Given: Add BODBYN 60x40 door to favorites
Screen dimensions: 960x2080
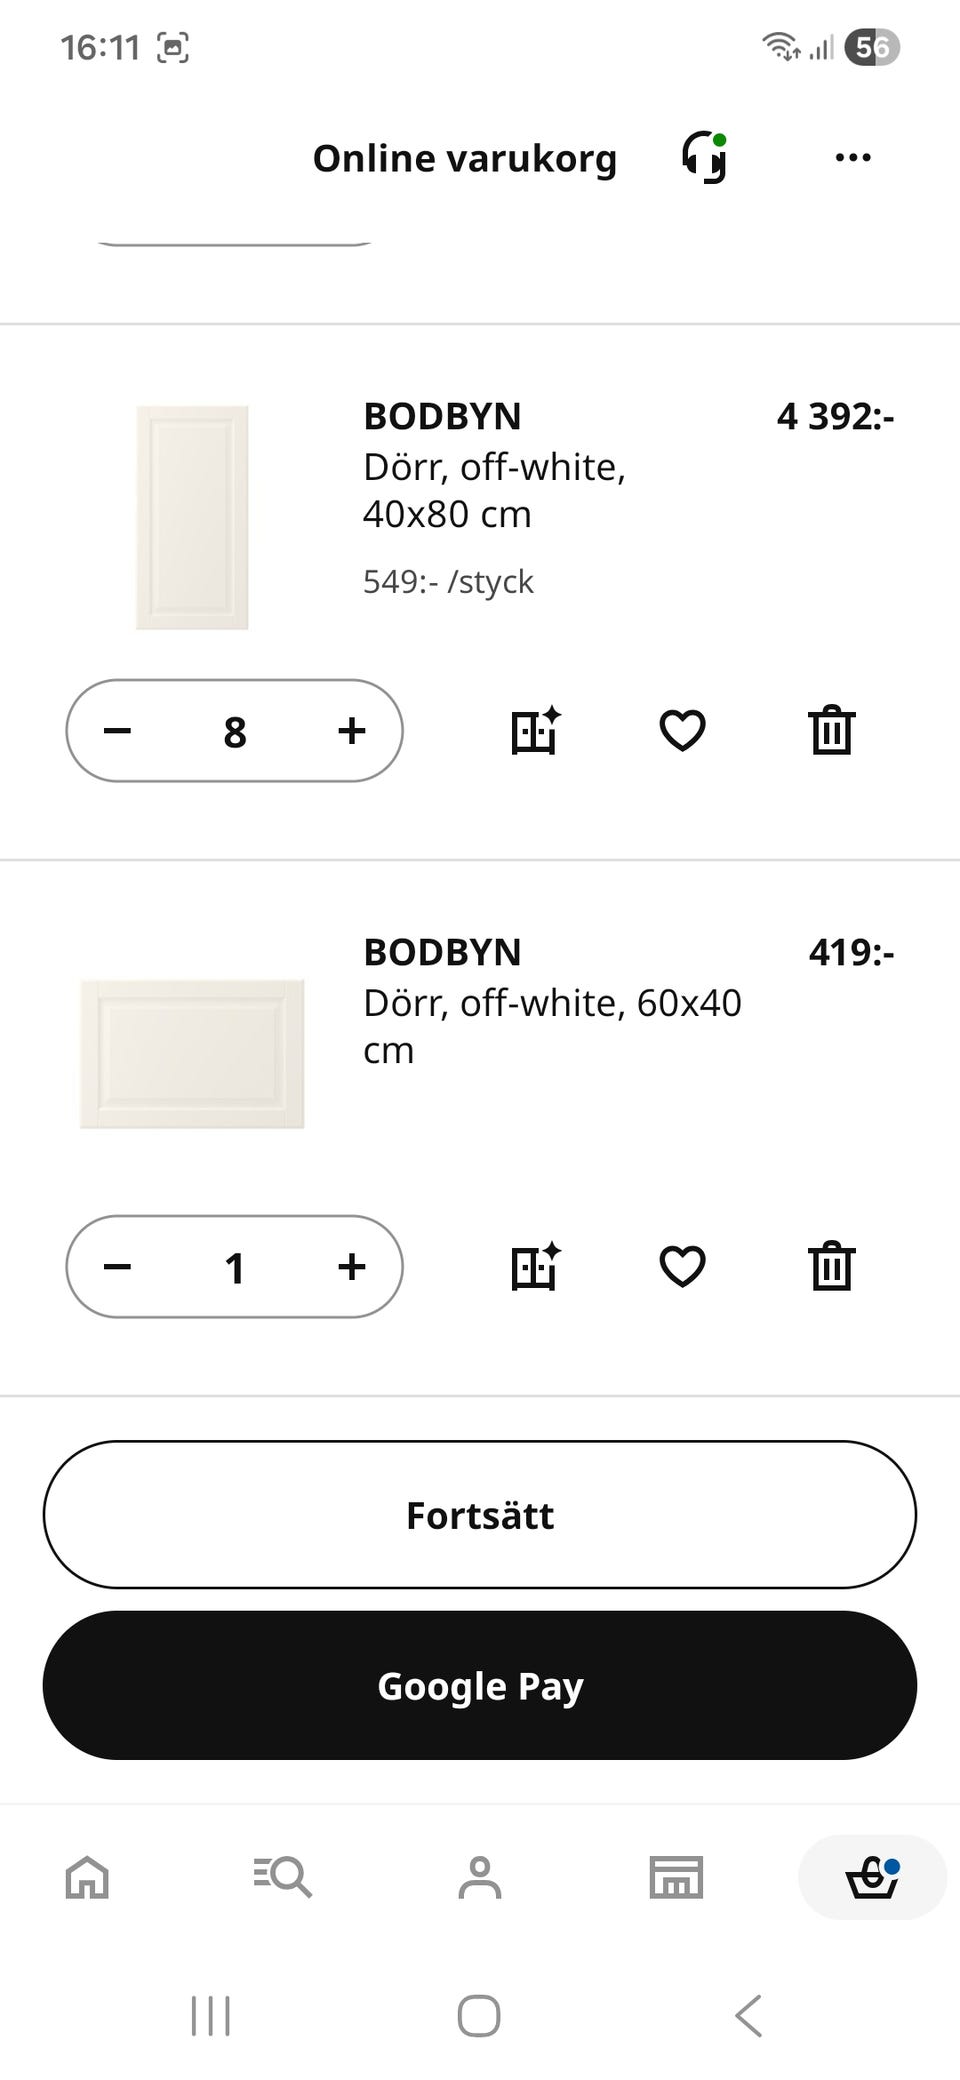Looking at the screenshot, I should point(683,1266).
